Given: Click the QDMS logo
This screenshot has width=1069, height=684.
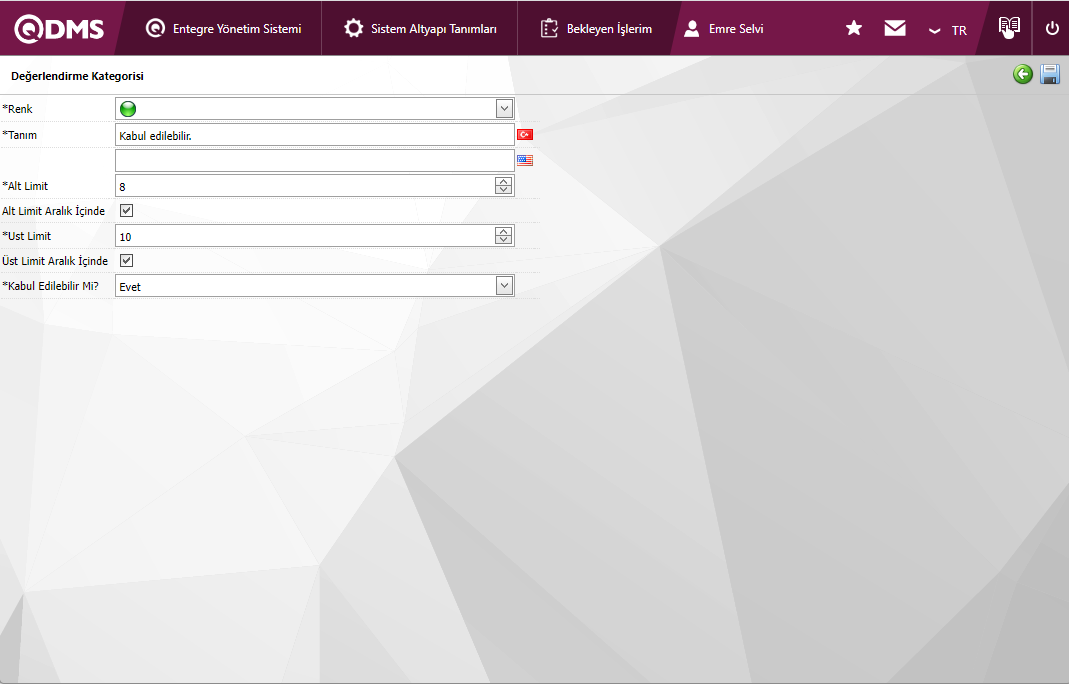Looking at the screenshot, I should (x=59, y=29).
